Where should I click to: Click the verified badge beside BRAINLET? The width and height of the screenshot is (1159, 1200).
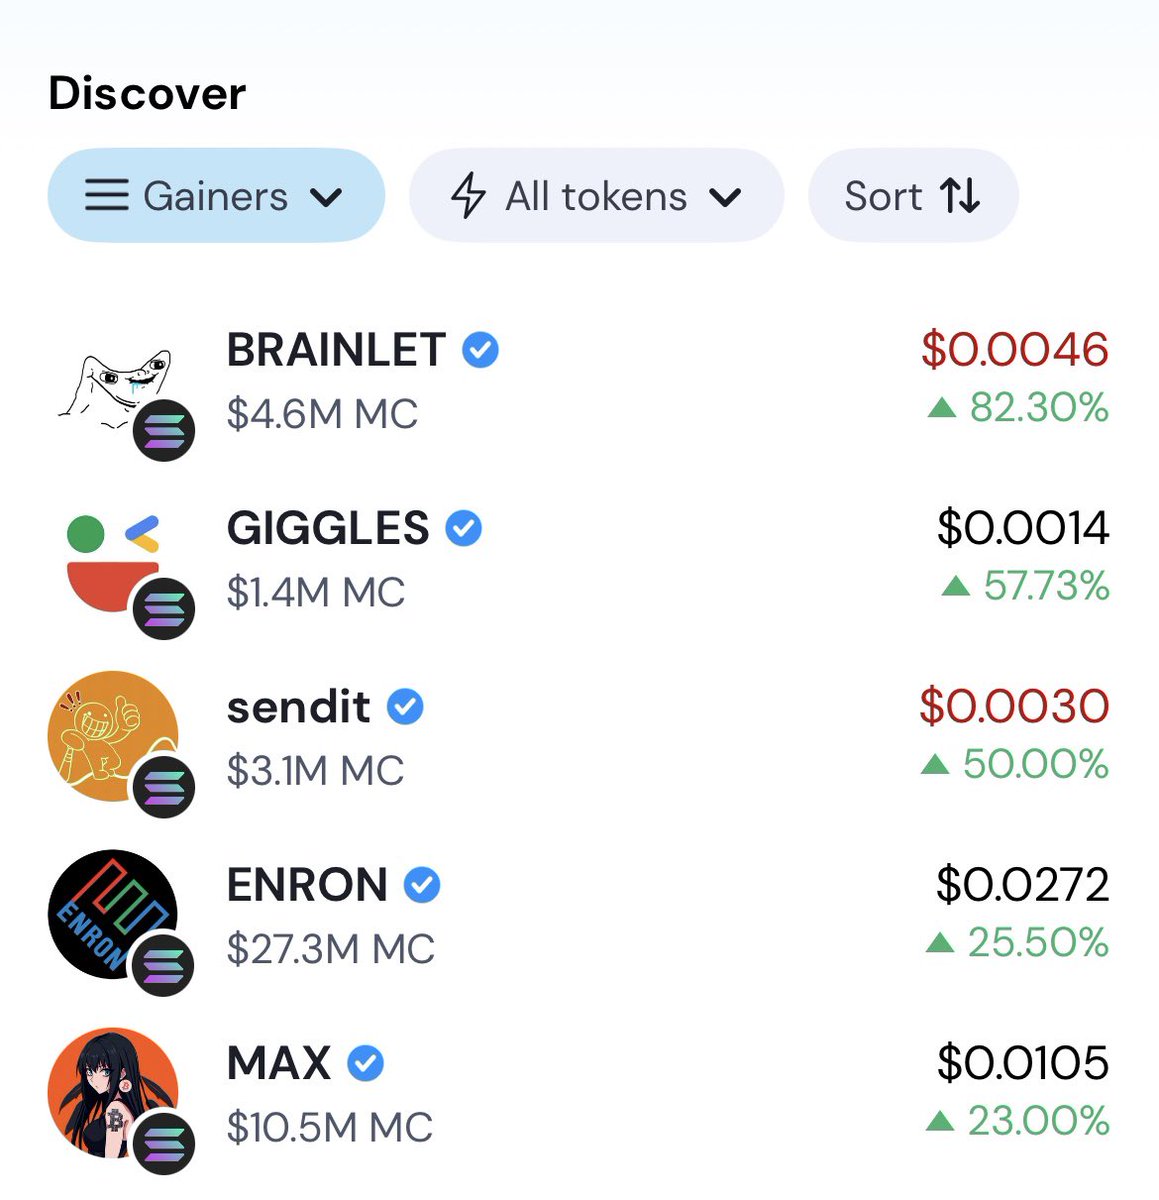pyautogui.click(x=480, y=350)
